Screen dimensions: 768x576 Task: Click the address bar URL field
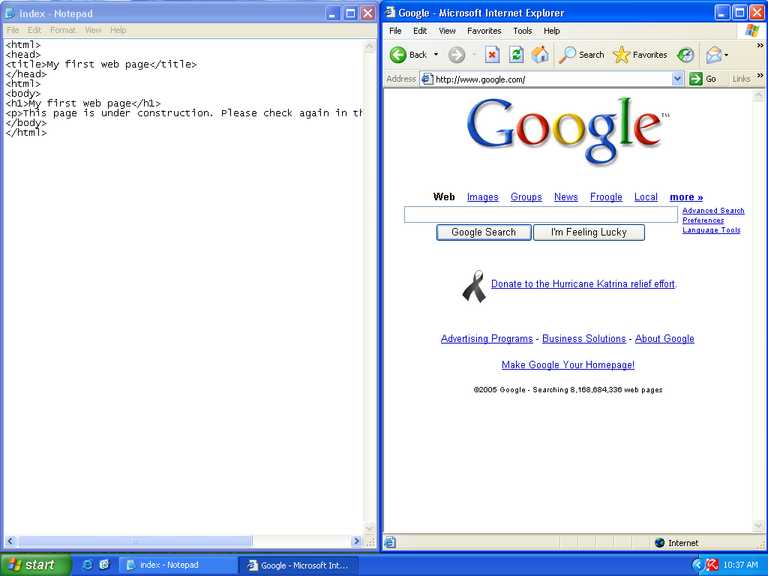click(x=552, y=79)
